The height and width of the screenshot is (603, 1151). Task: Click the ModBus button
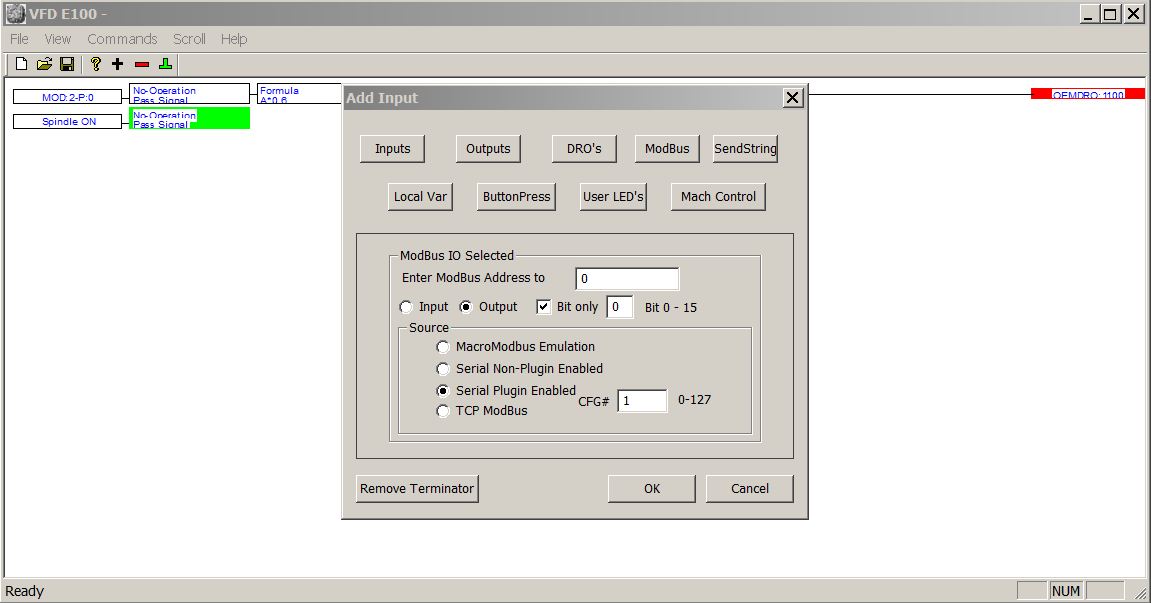coord(667,148)
